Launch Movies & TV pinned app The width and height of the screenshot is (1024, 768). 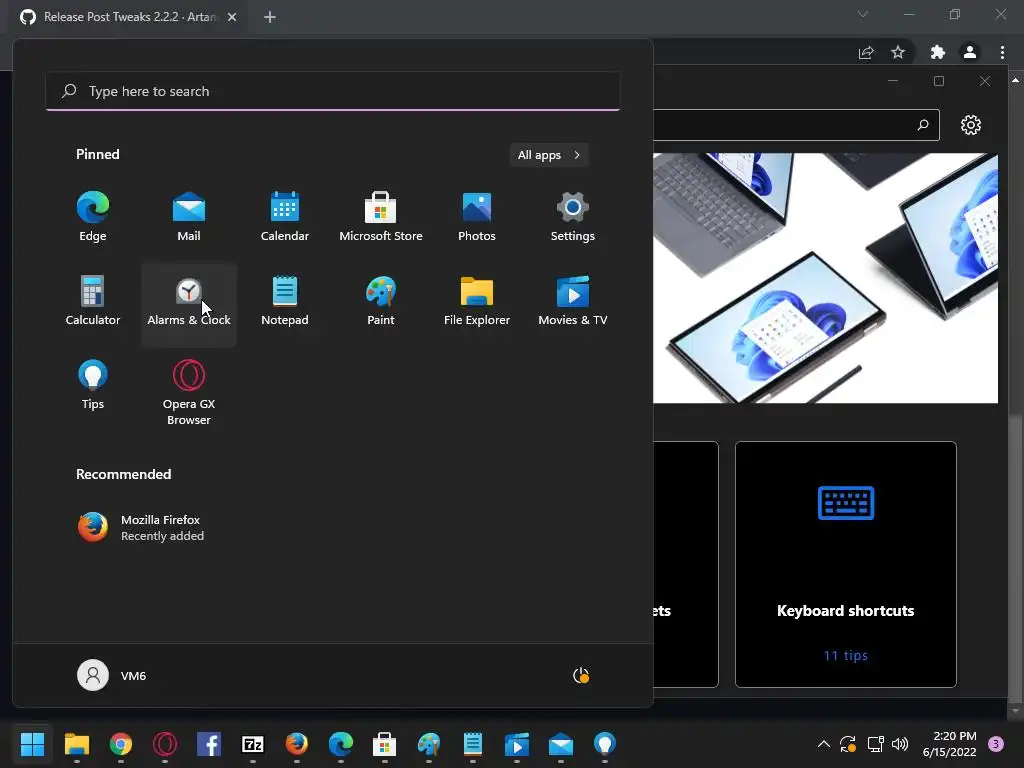(573, 302)
